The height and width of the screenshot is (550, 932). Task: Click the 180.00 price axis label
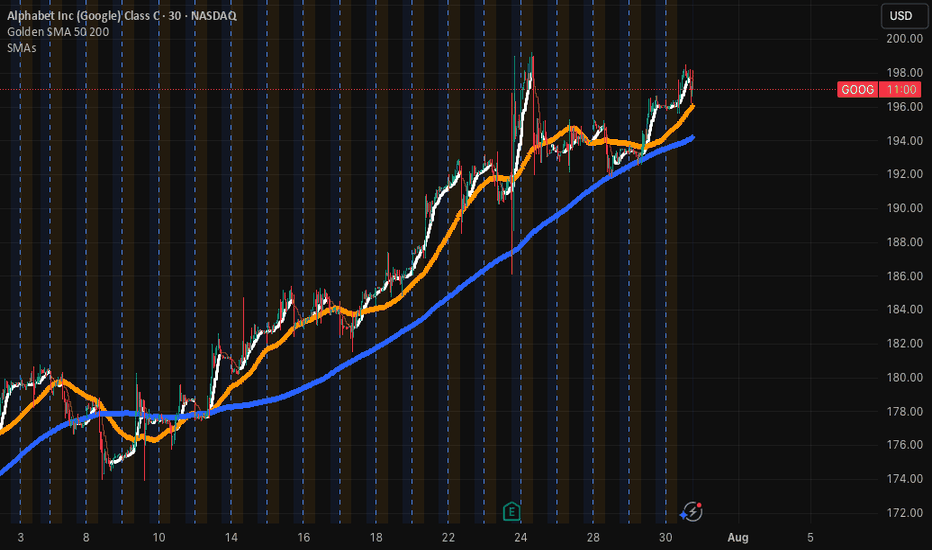(904, 377)
